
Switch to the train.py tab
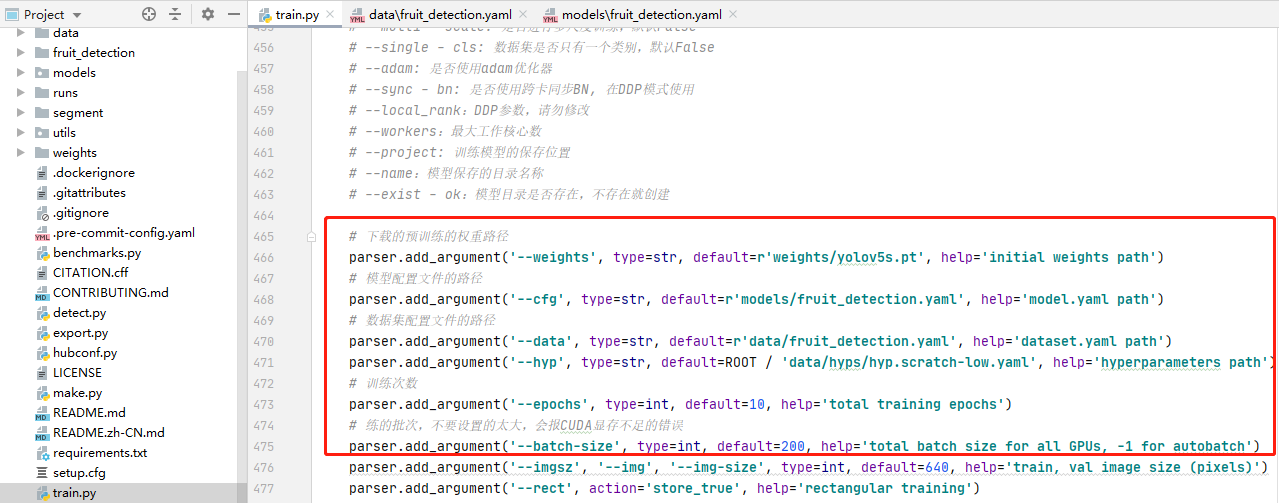(x=296, y=15)
